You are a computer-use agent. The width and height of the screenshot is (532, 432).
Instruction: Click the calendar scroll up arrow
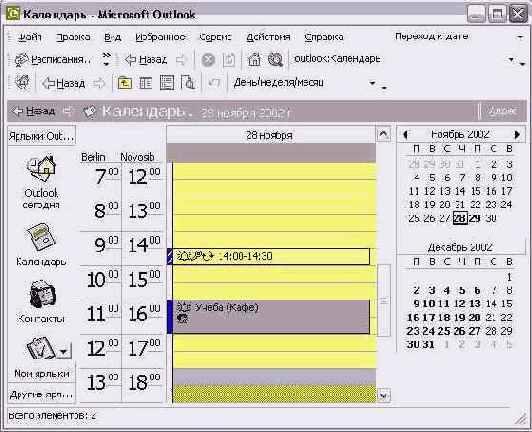383,134
